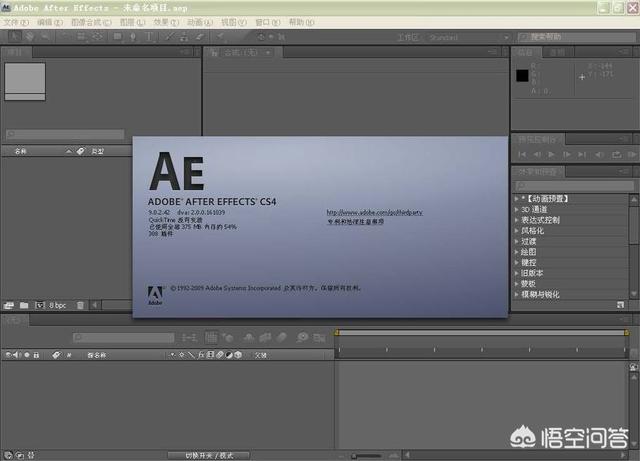
Task: Click the 8 bpc color depth button
Action: pyautogui.click(x=58, y=305)
